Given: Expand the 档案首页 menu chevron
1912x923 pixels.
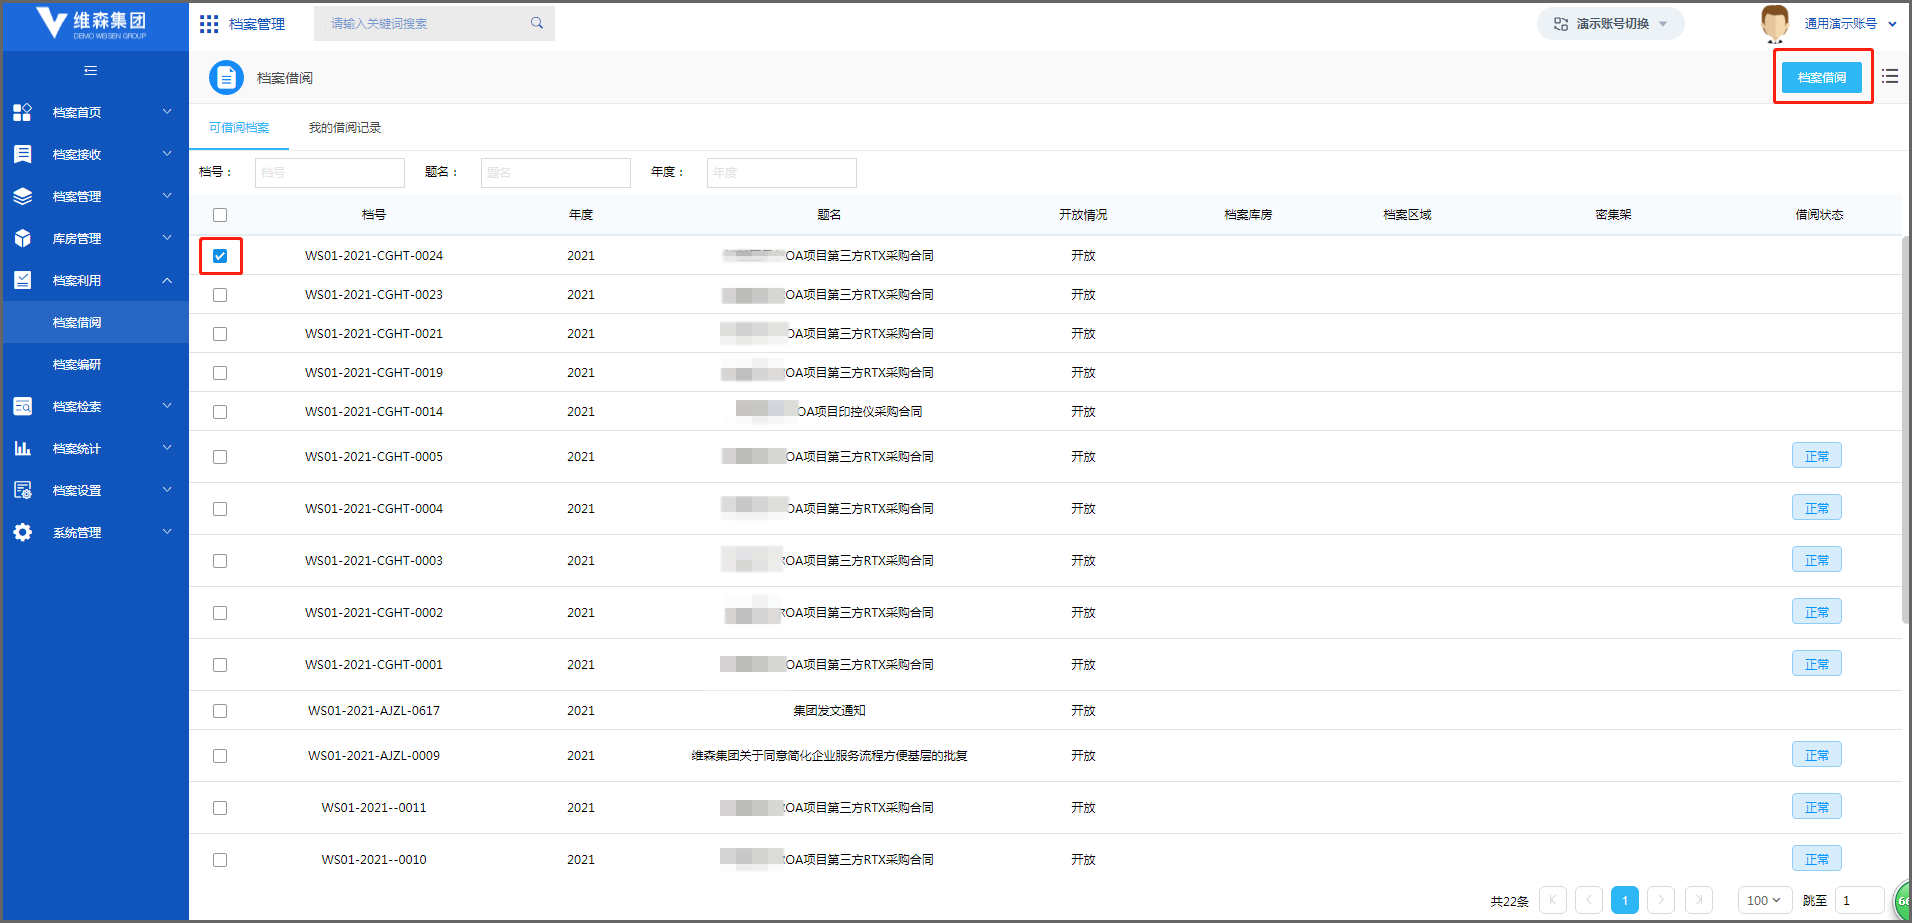Looking at the screenshot, I should (x=167, y=112).
